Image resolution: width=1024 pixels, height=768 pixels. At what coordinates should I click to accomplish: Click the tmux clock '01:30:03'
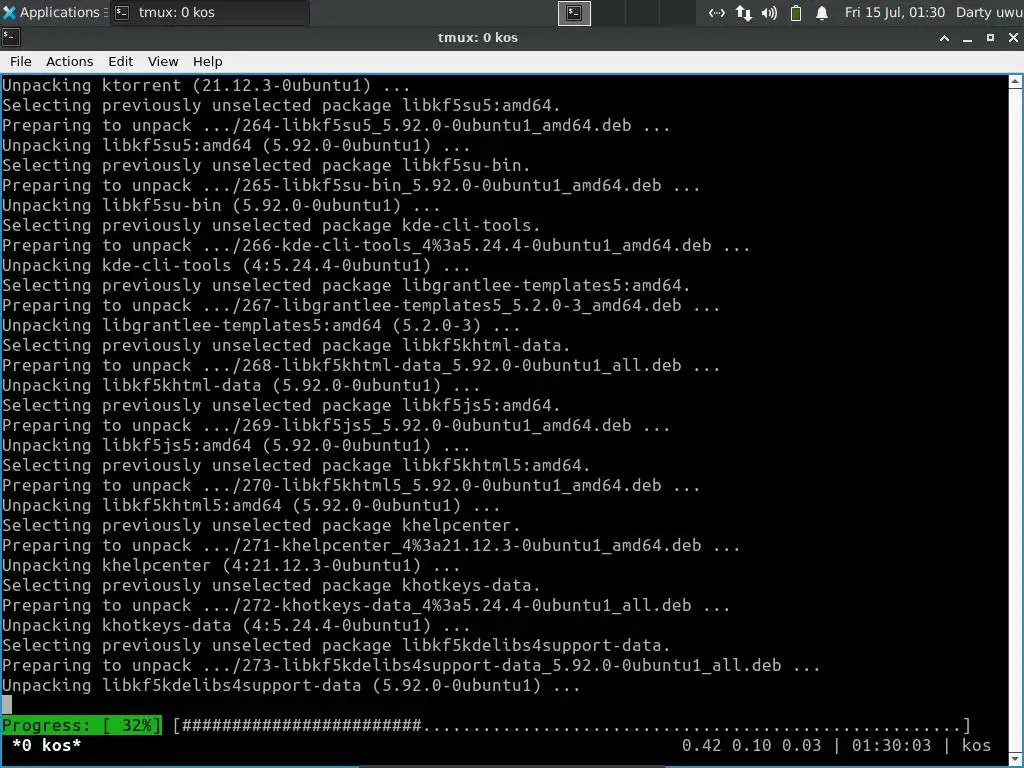pyautogui.click(x=891, y=745)
